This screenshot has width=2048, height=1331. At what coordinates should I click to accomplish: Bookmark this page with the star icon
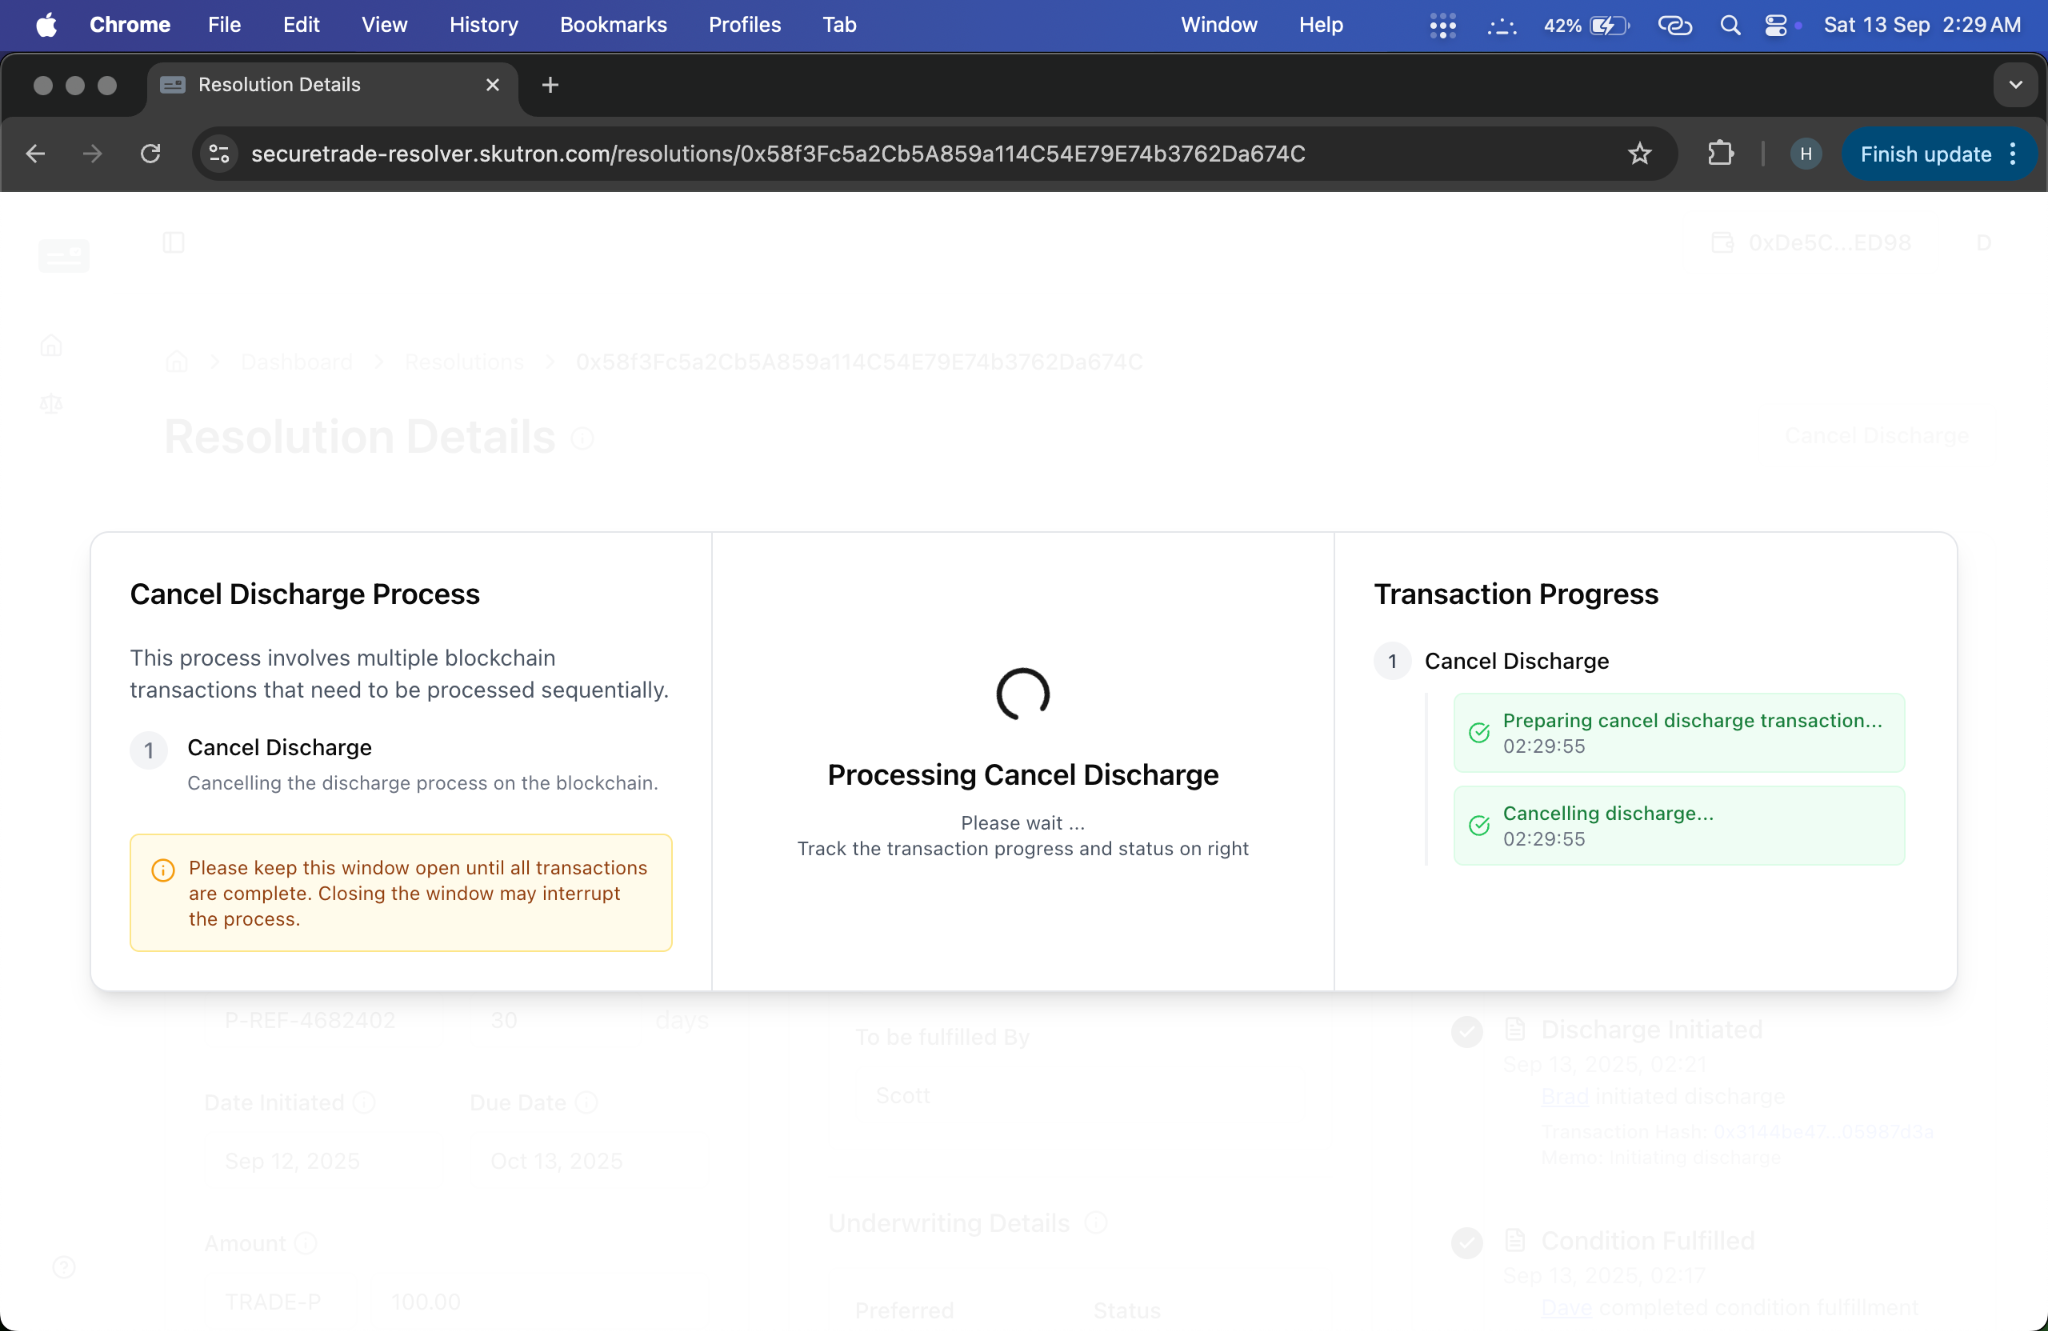click(x=1640, y=154)
